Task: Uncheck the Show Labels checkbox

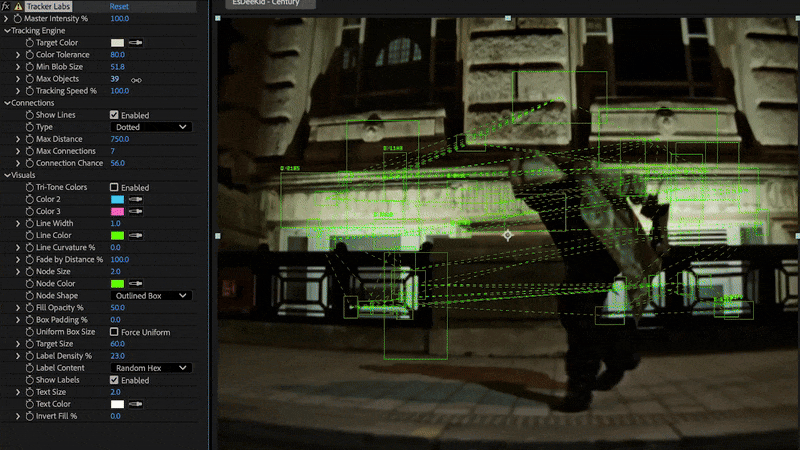Action: coord(114,380)
